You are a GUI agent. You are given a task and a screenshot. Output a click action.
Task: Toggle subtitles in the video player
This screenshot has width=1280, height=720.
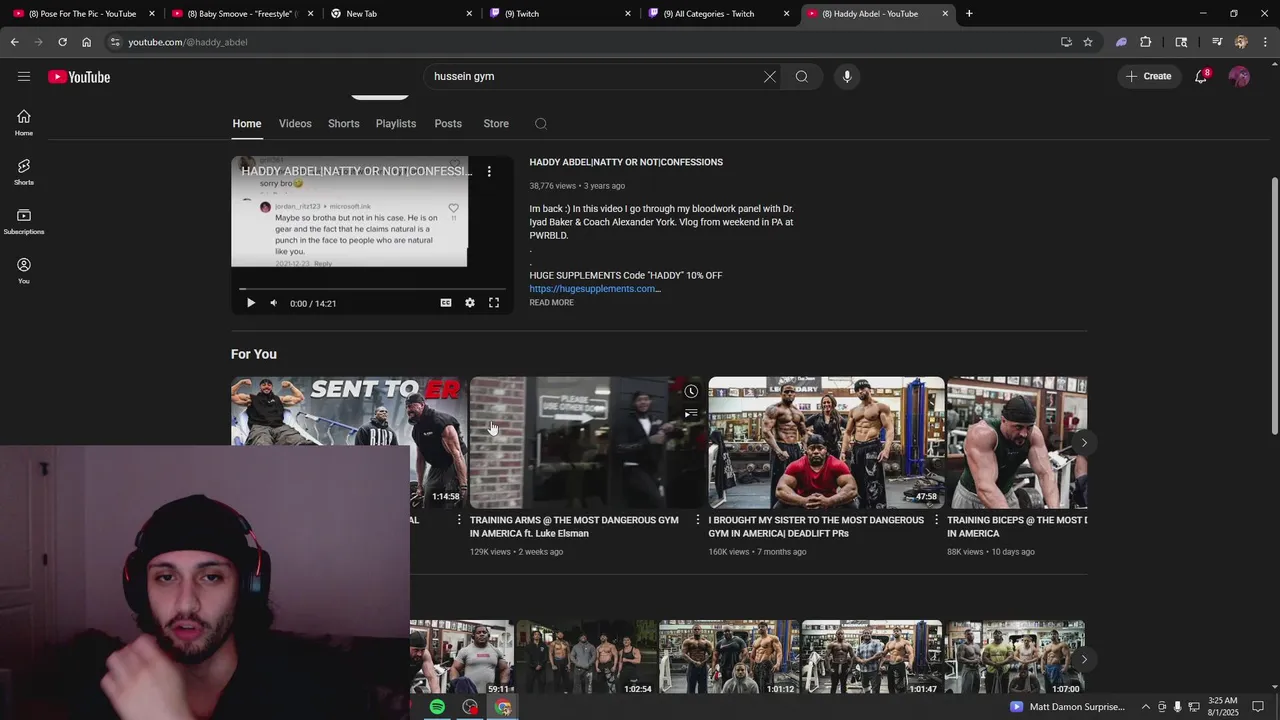tap(446, 303)
